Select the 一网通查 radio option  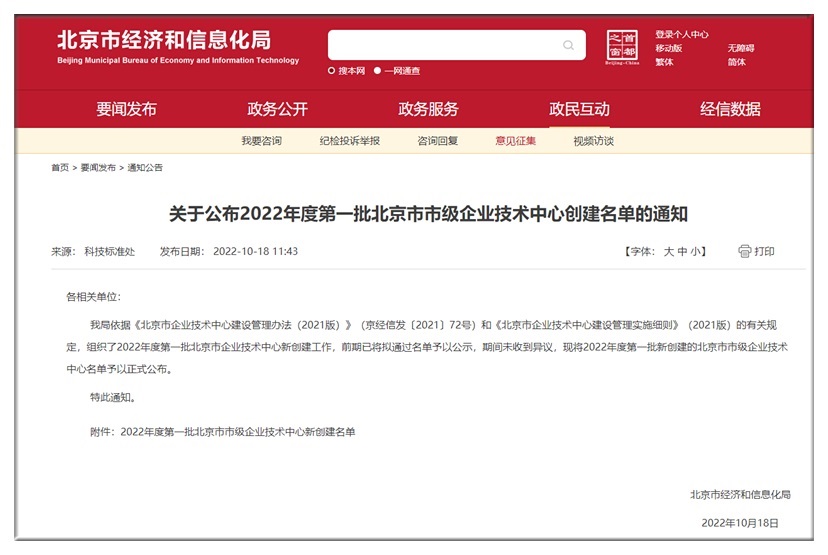coord(377,71)
